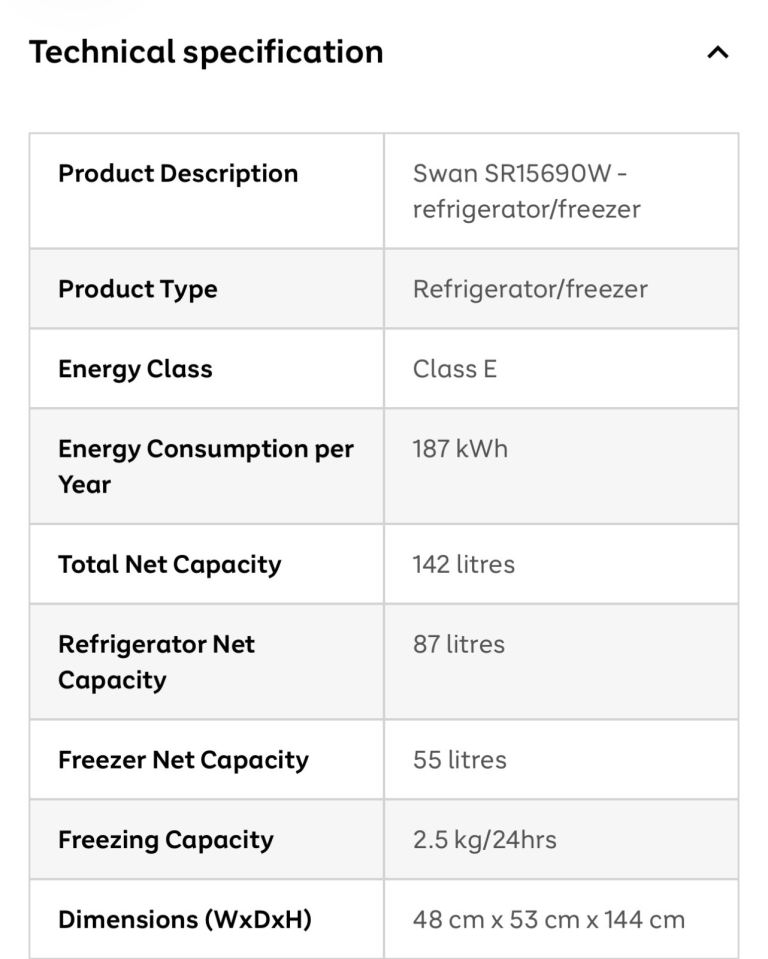Select the Total Net Capacity label
The height and width of the screenshot is (959, 768).
coord(169,565)
